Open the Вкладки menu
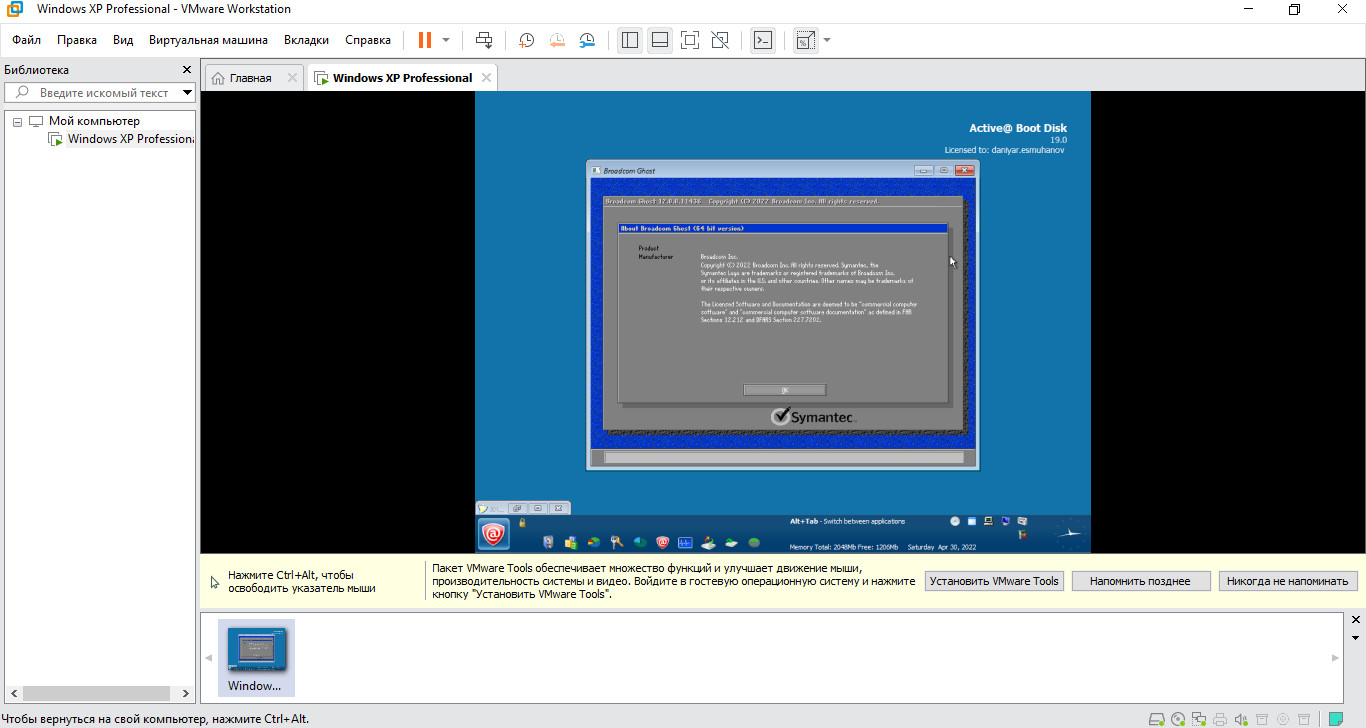 tap(306, 40)
